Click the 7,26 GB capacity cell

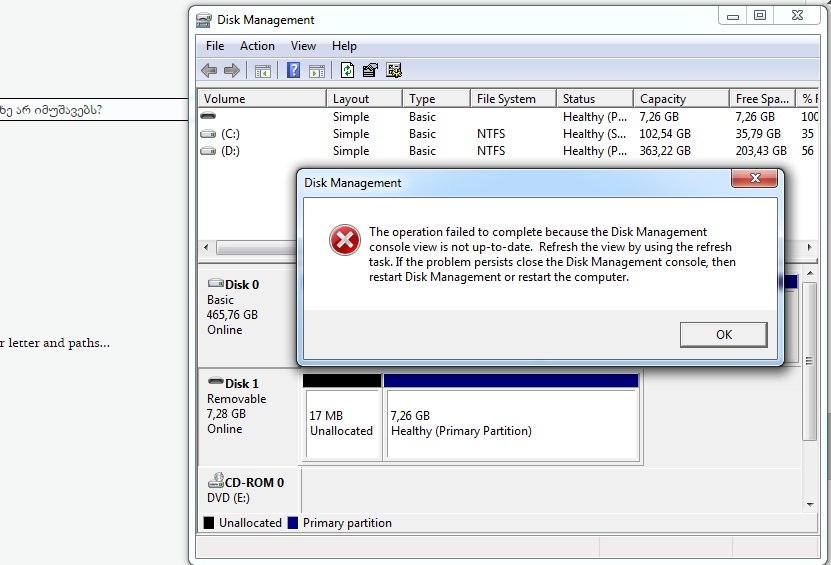(x=659, y=117)
